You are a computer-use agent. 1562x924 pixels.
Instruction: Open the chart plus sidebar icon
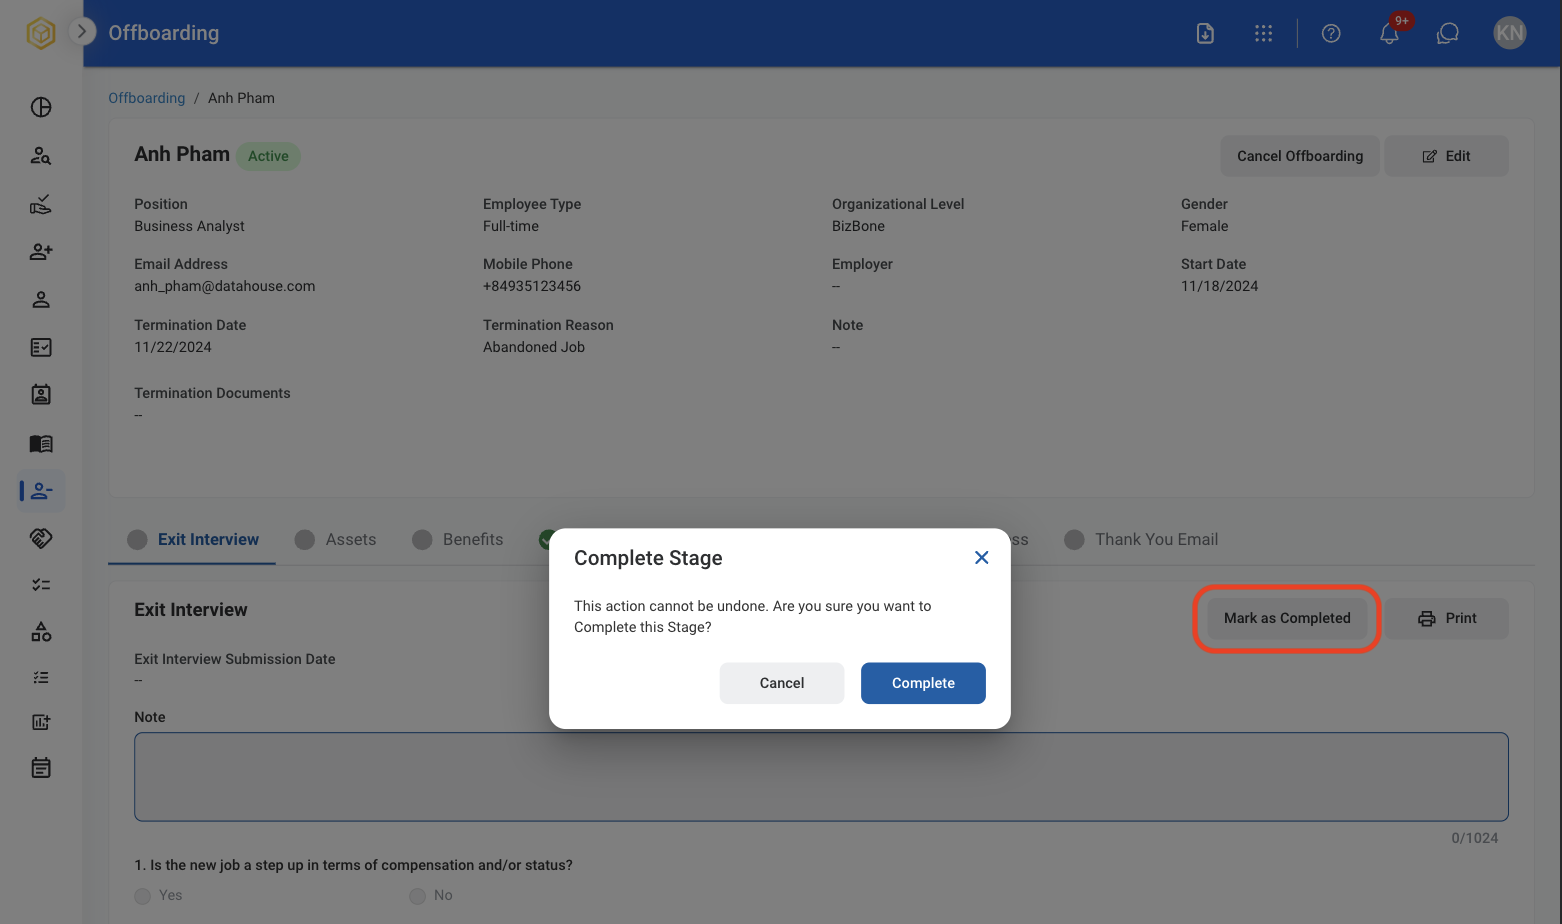pyautogui.click(x=41, y=722)
